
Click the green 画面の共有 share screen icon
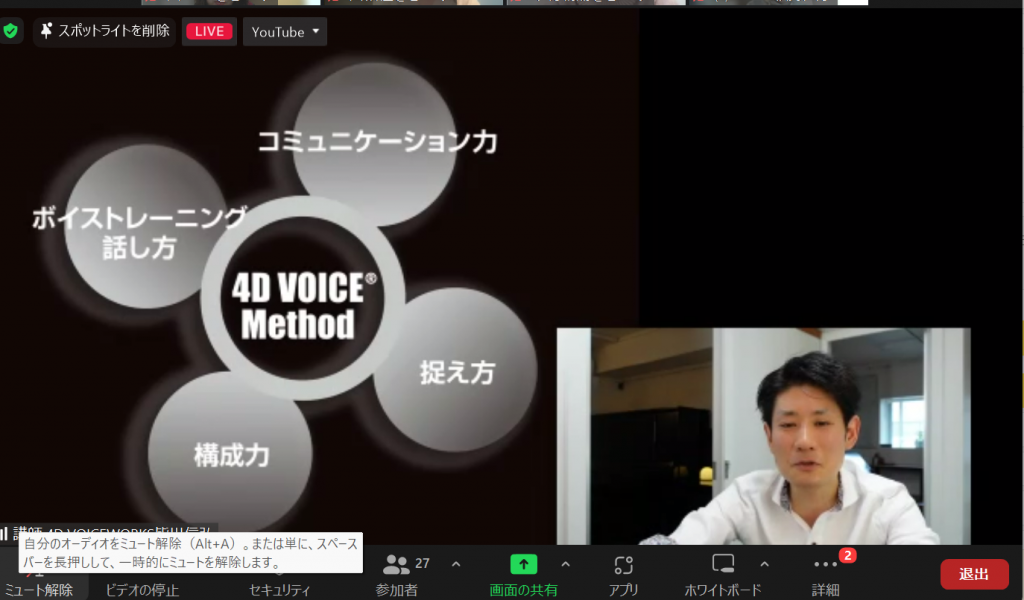[523, 564]
